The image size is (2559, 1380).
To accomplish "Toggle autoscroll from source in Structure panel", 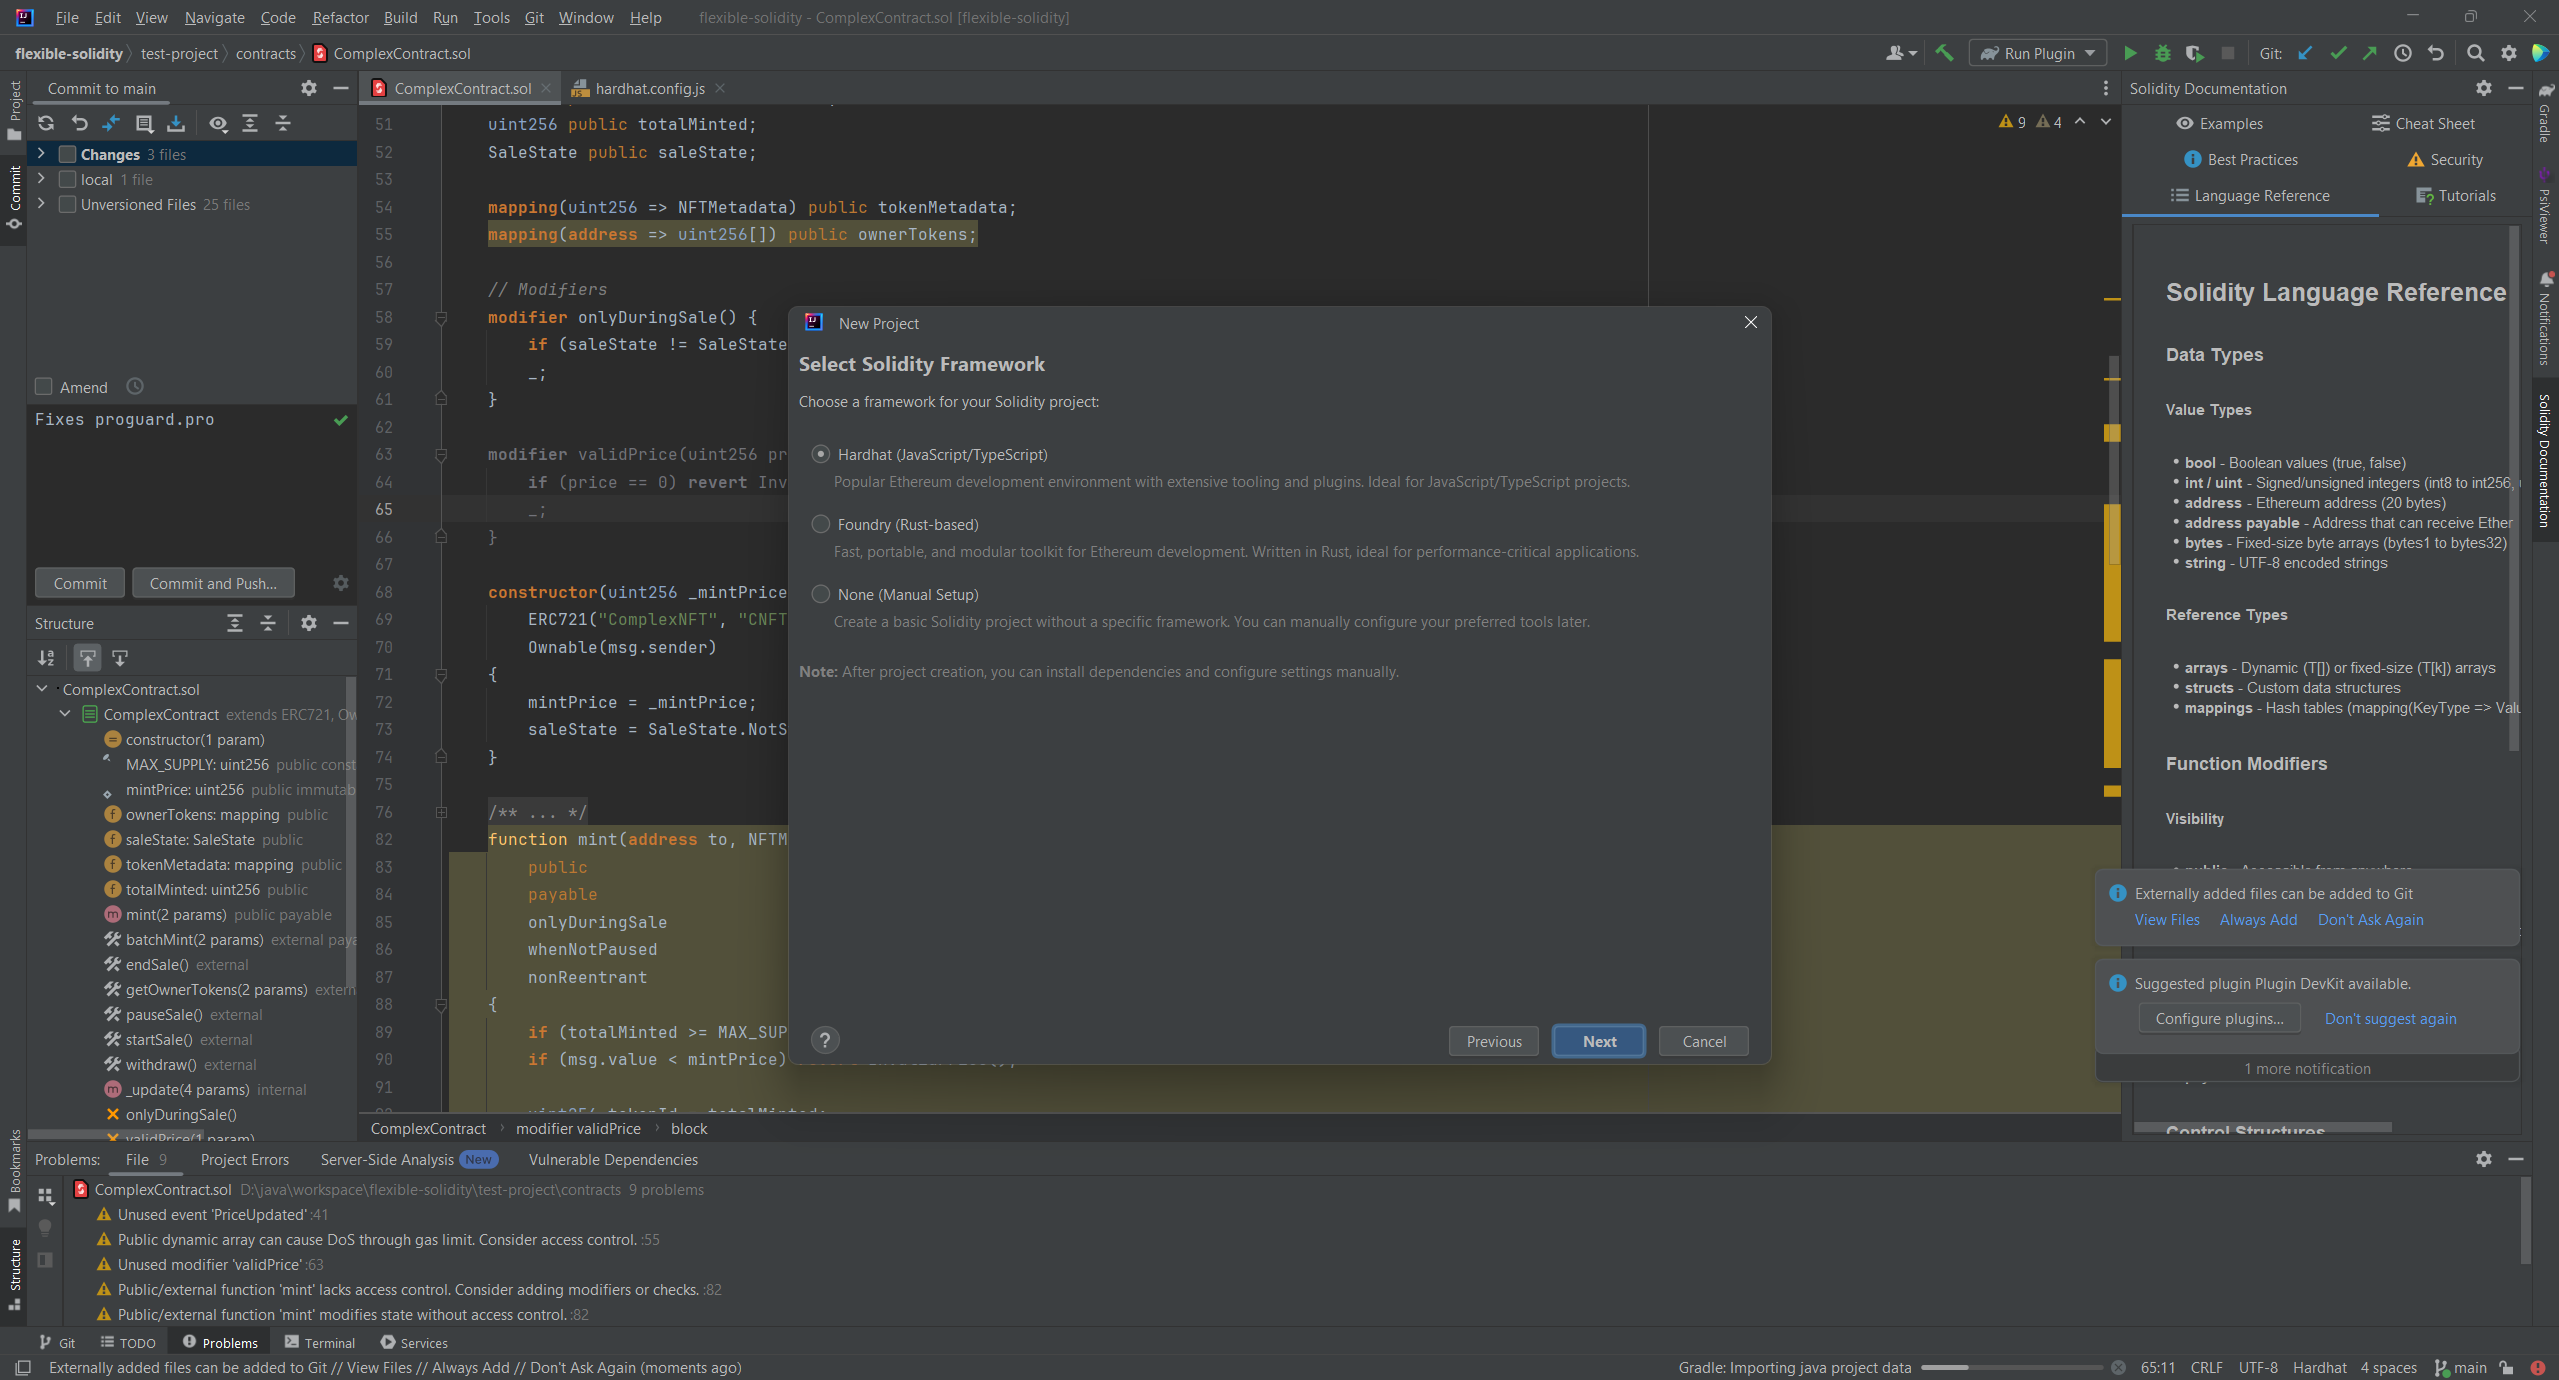I will [x=120, y=658].
